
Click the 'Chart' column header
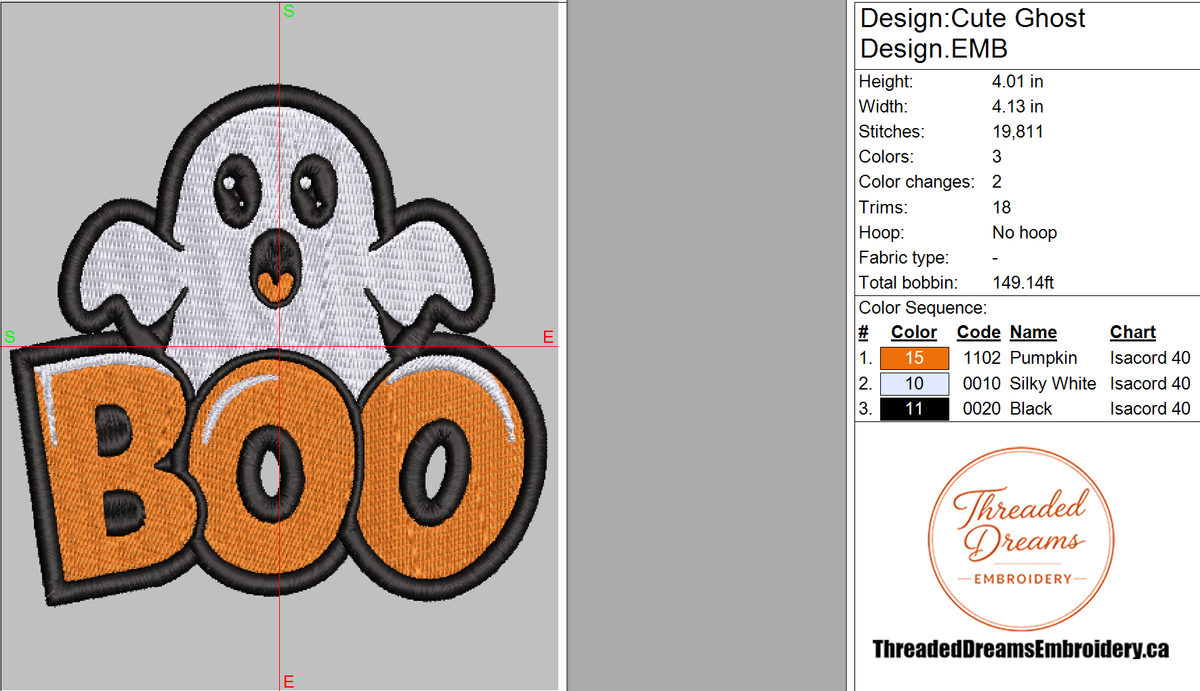click(1133, 332)
